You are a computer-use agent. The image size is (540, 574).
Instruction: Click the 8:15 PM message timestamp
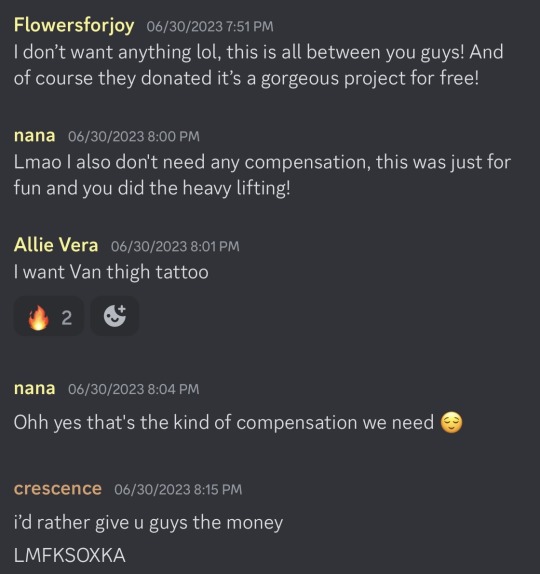click(x=178, y=489)
